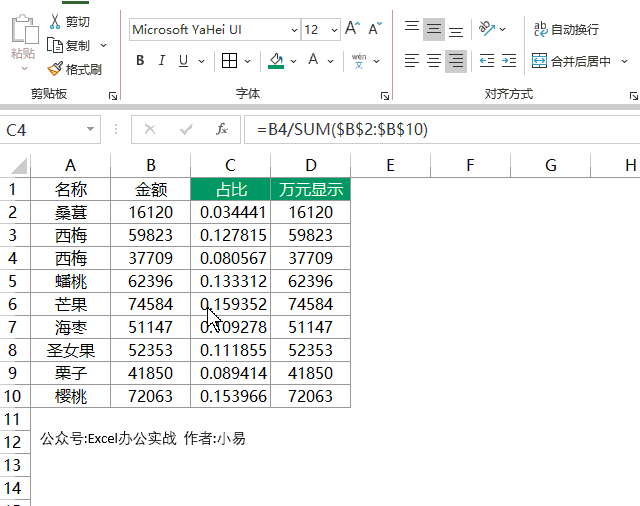Click the text orientation icon
This screenshot has height=506, width=640.
[x=486, y=29]
